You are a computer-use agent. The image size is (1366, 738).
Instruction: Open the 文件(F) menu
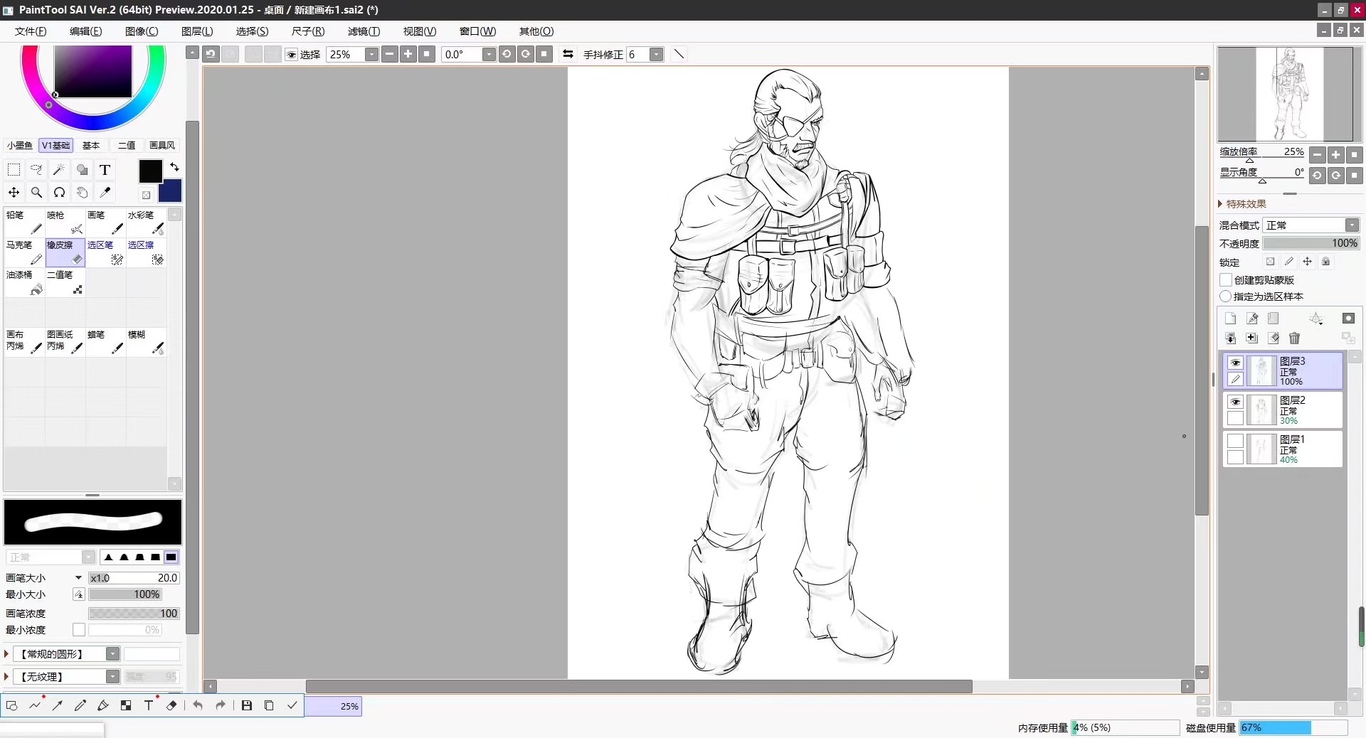pyautogui.click(x=31, y=31)
